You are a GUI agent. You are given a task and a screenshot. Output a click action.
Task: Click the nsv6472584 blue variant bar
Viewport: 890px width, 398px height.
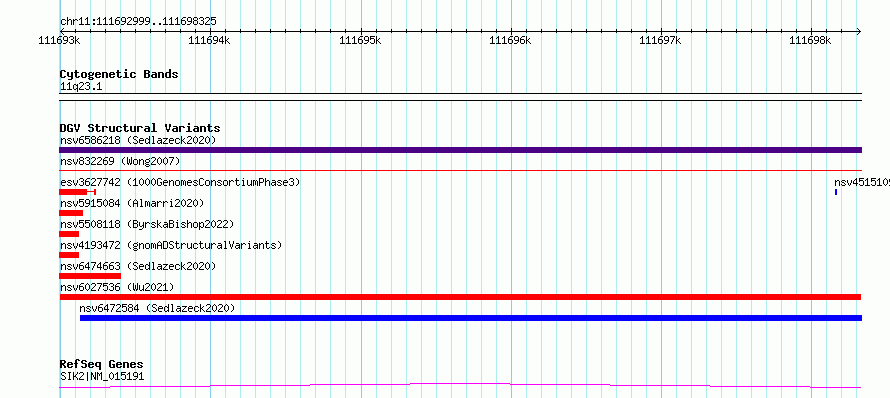click(471, 318)
